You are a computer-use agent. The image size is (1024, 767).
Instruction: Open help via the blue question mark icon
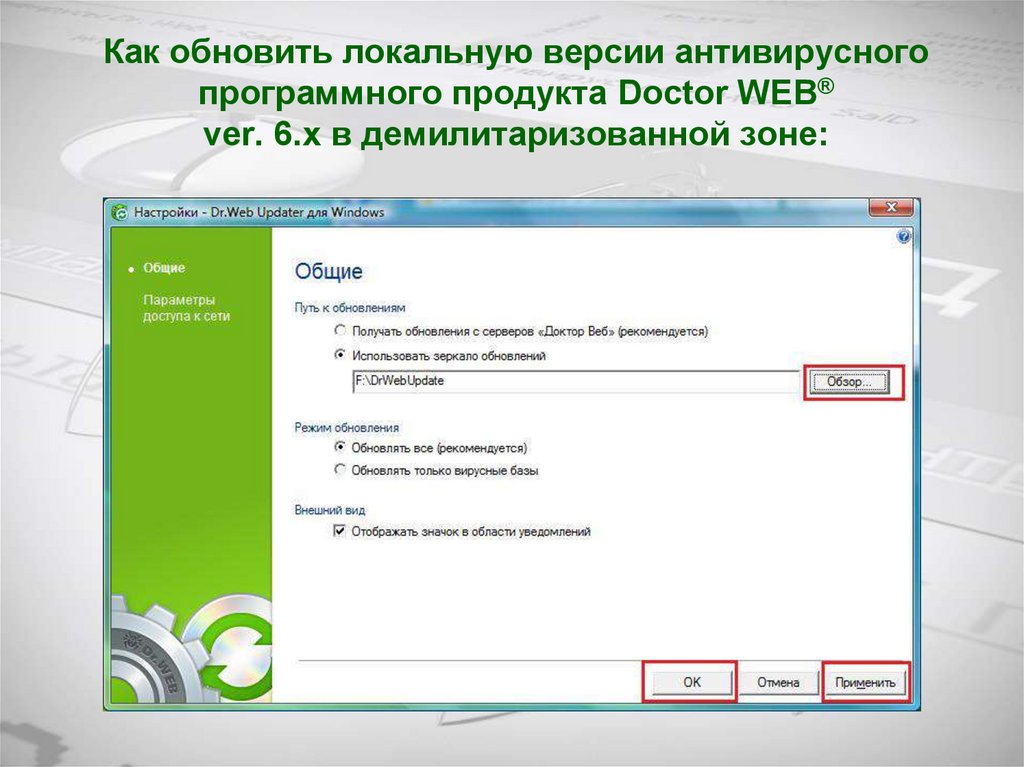coord(904,237)
